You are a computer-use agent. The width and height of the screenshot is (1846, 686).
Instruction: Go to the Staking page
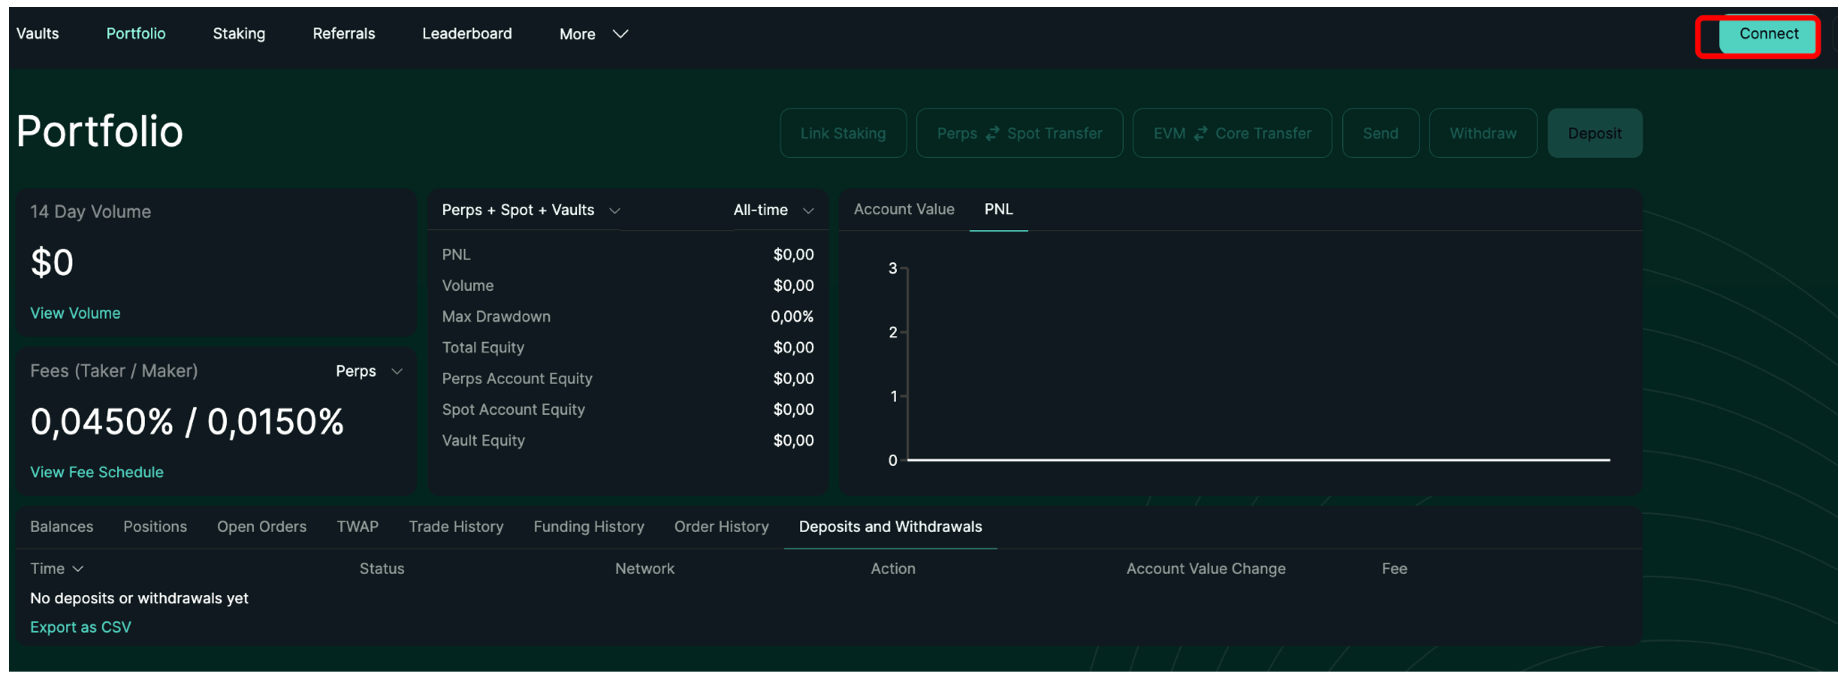(239, 34)
